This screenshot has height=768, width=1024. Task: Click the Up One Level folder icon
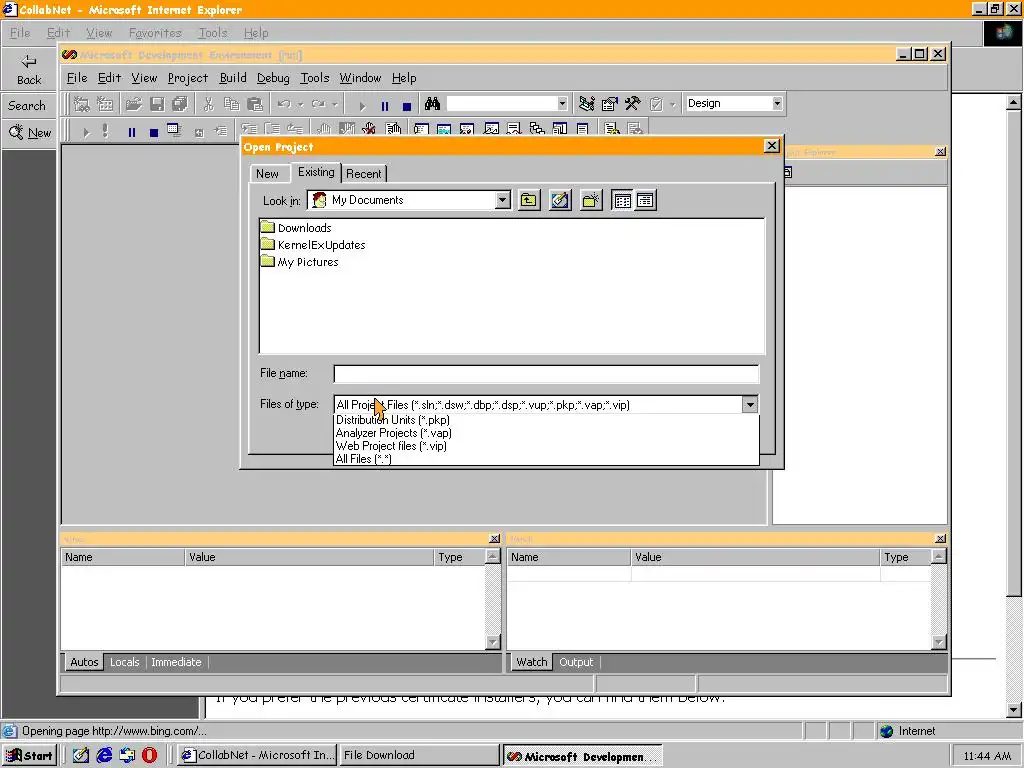[x=529, y=200]
